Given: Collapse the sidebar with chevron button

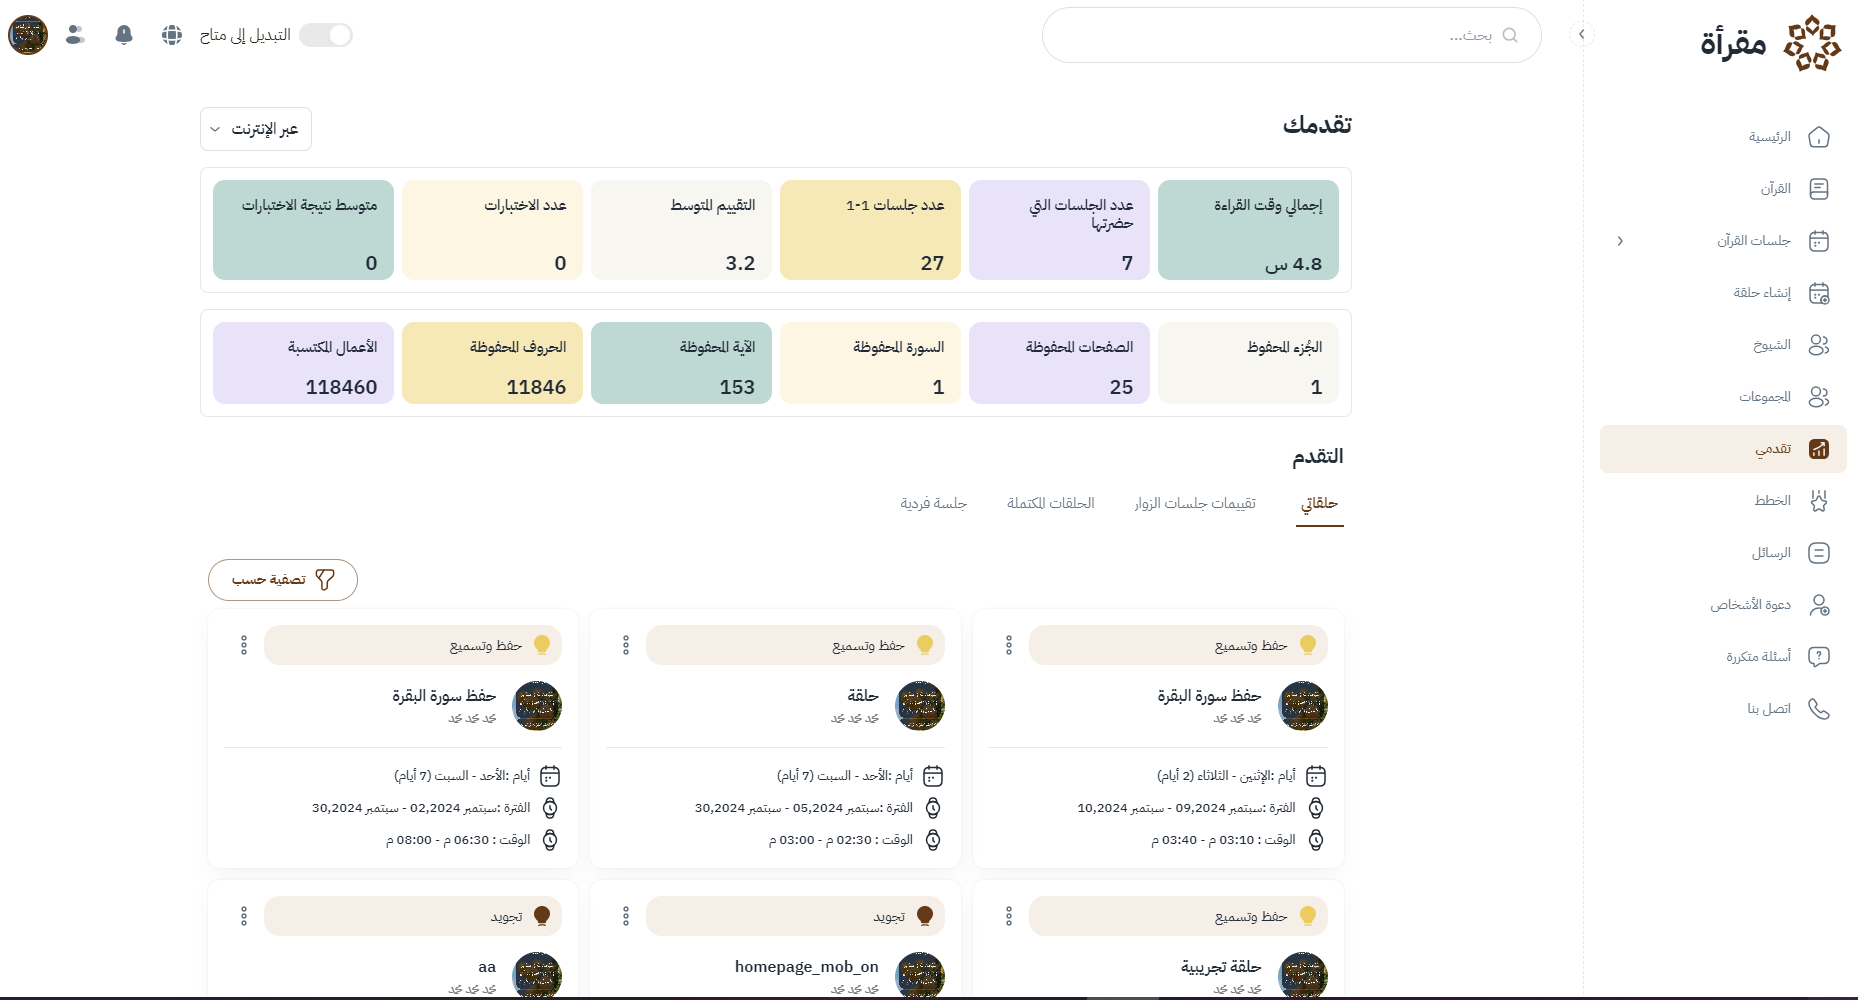Looking at the screenshot, I should 1581,34.
